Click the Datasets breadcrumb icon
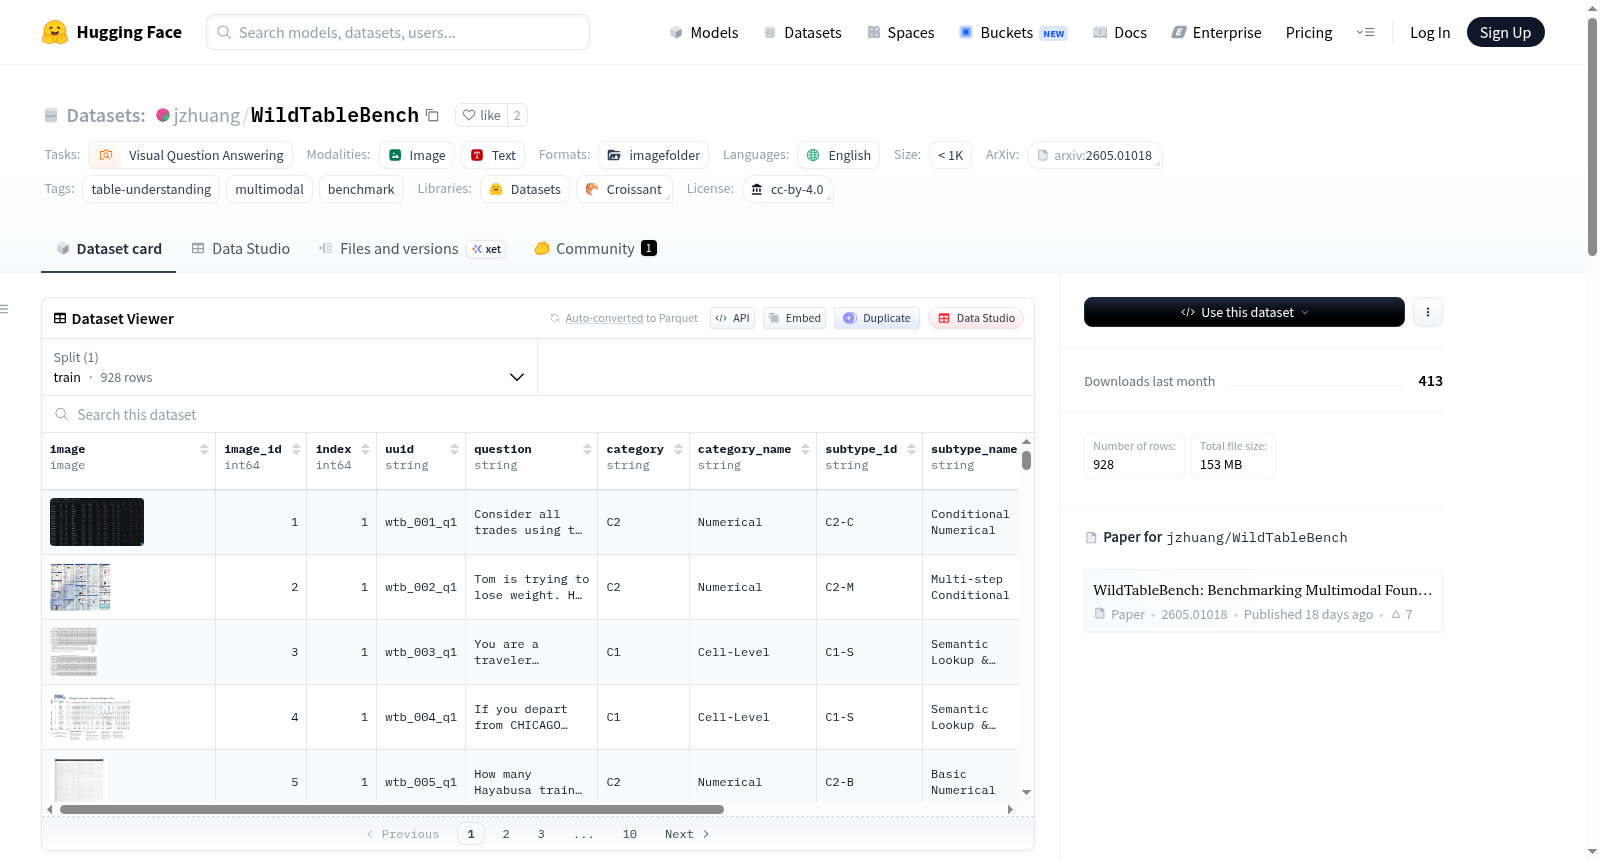The width and height of the screenshot is (1600, 861). [51, 115]
